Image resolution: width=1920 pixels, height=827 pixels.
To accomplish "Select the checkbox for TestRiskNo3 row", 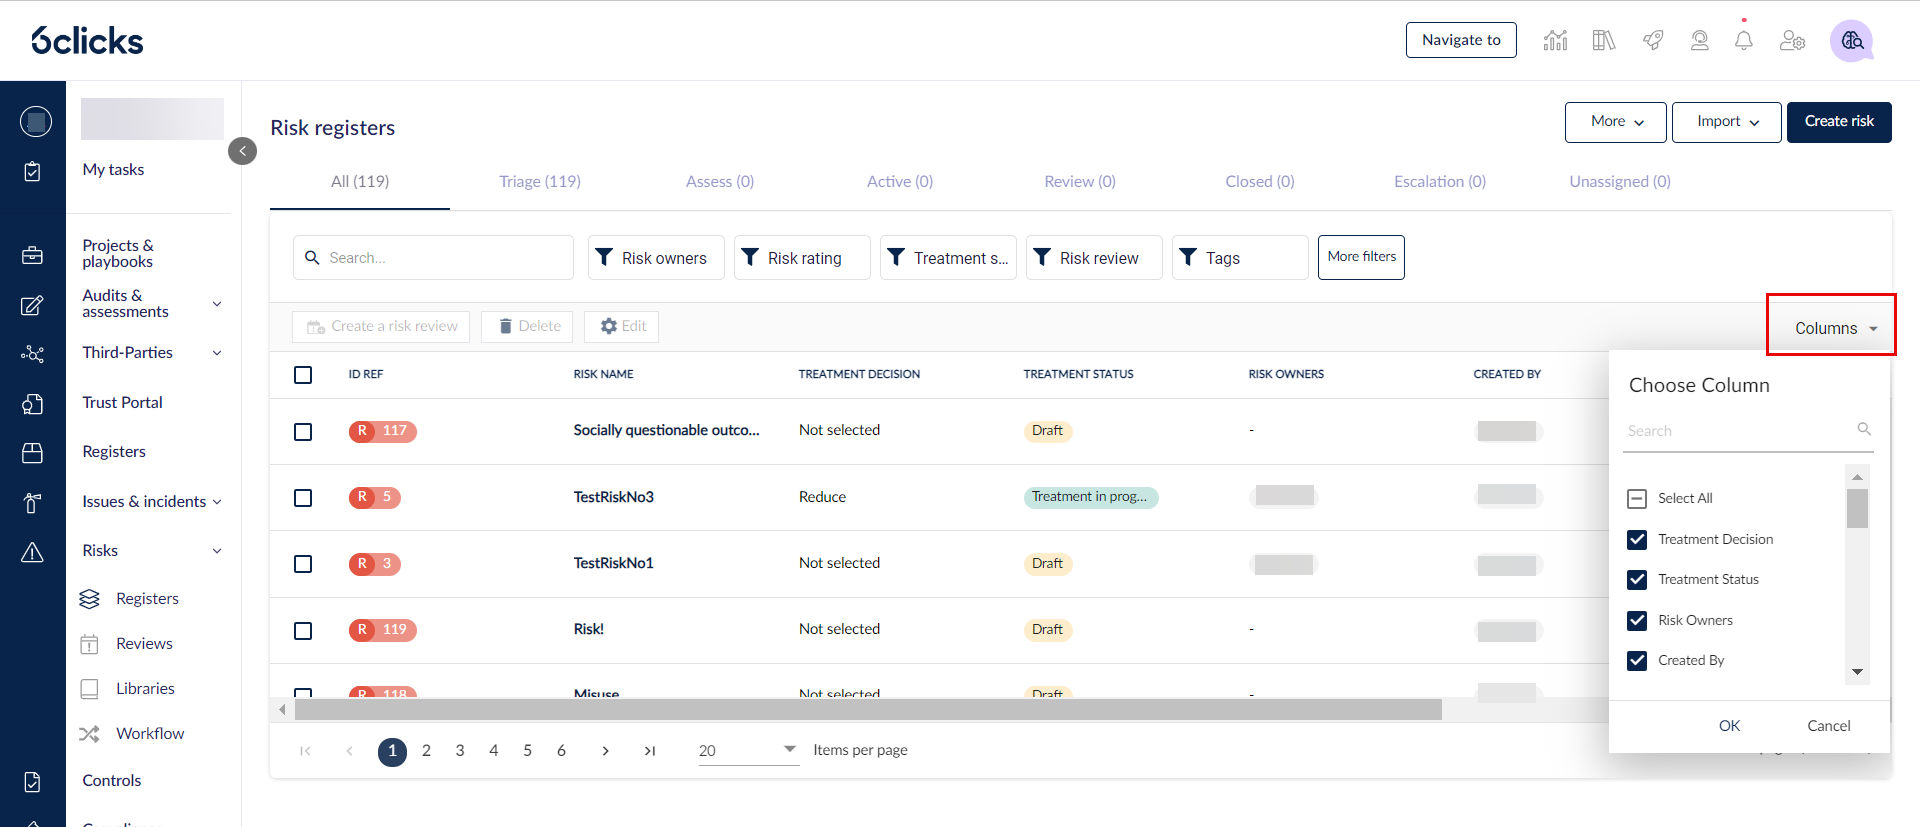I will point(303,498).
